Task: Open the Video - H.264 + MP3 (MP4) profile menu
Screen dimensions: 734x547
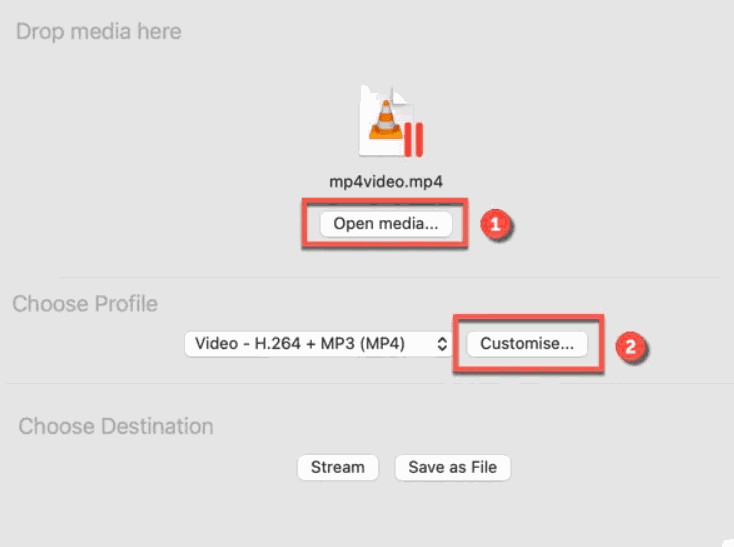Action: pyautogui.click(x=318, y=344)
